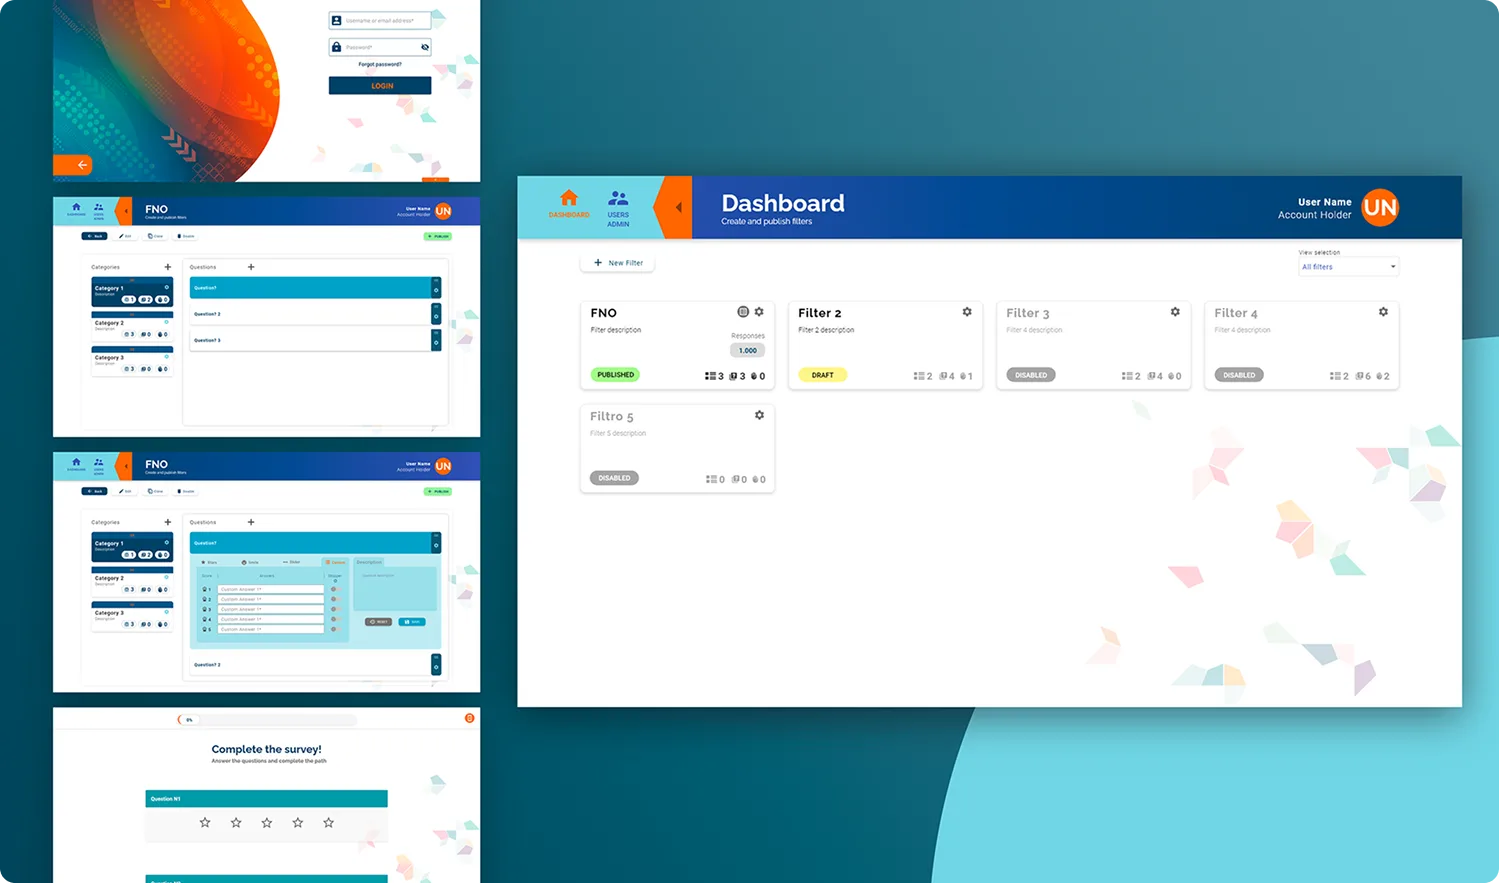
Task: Rate first star on survey Question N1
Action: tap(205, 823)
